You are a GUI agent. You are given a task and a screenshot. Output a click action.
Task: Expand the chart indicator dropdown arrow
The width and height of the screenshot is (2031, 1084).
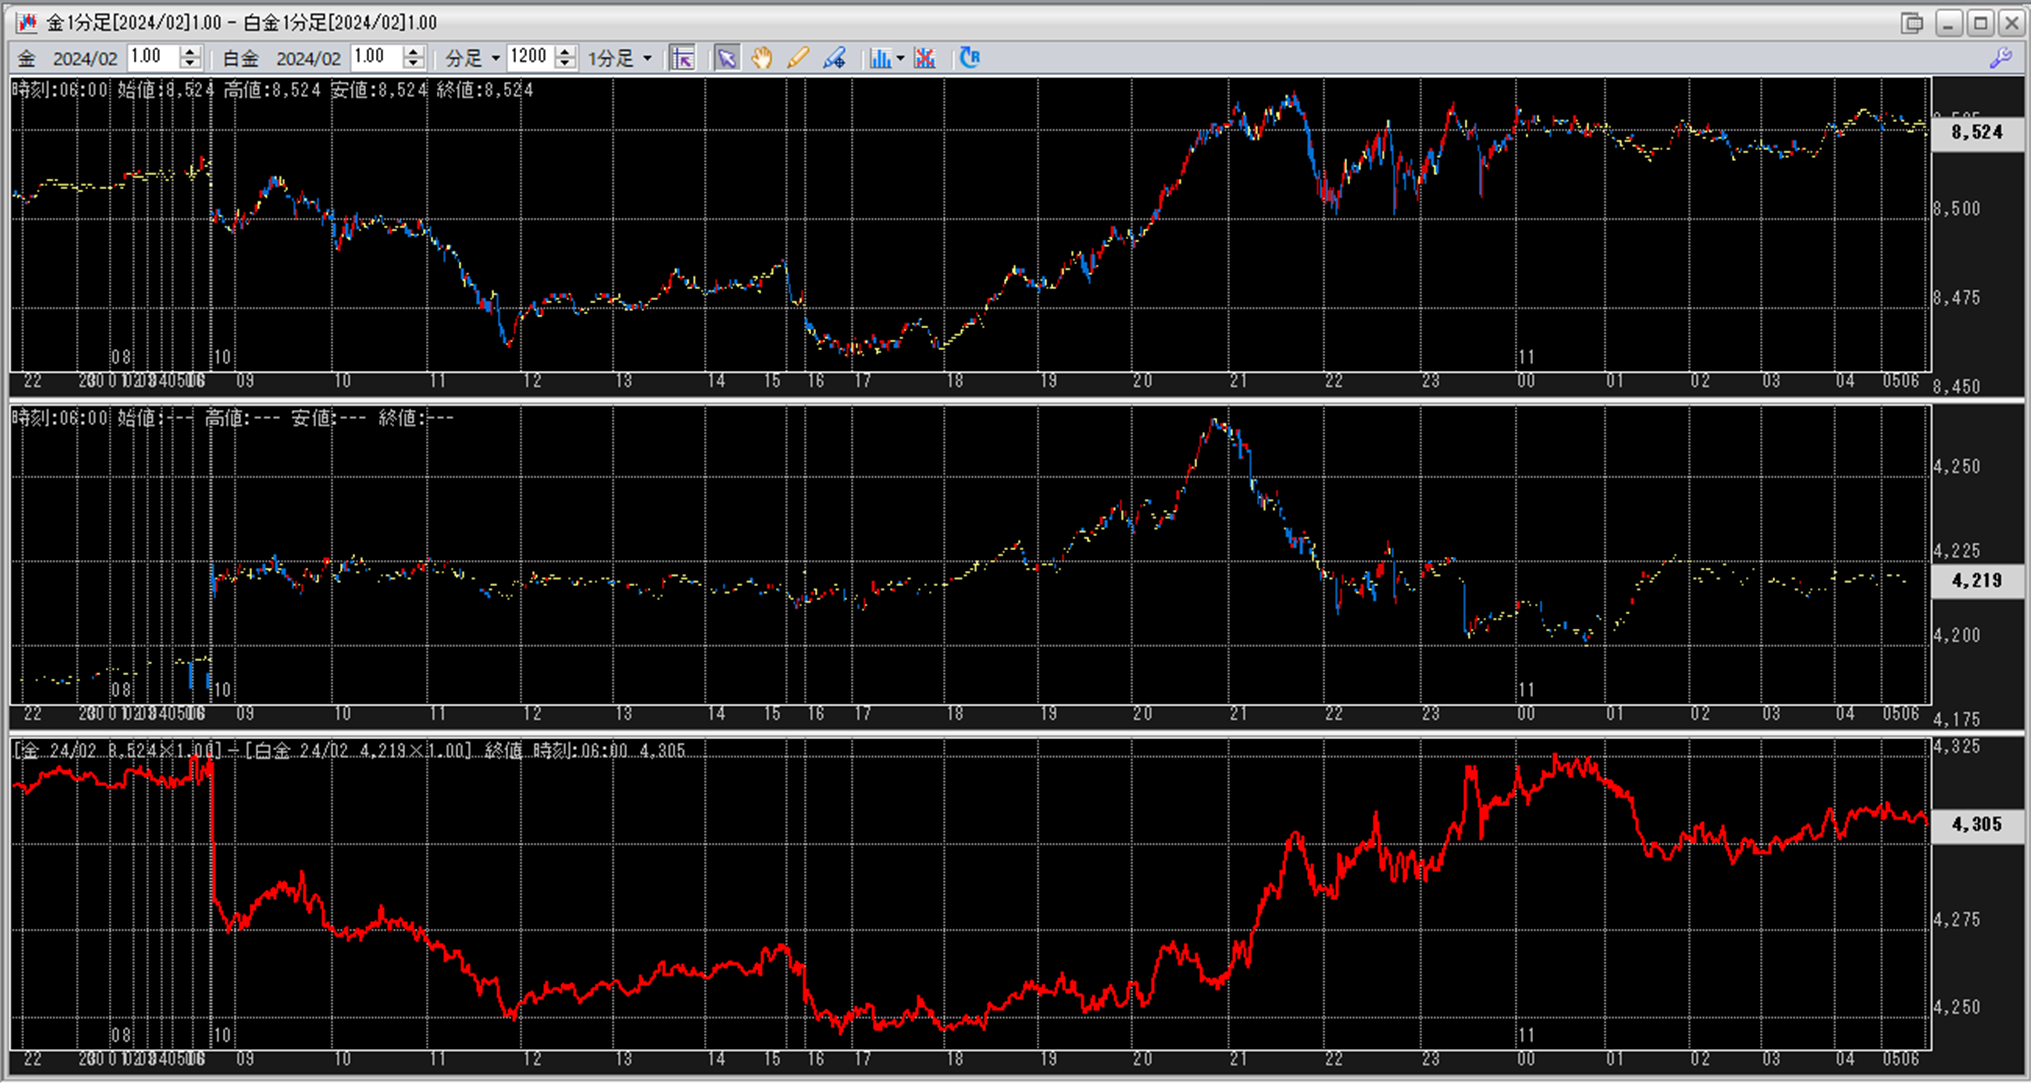coord(900,58)
